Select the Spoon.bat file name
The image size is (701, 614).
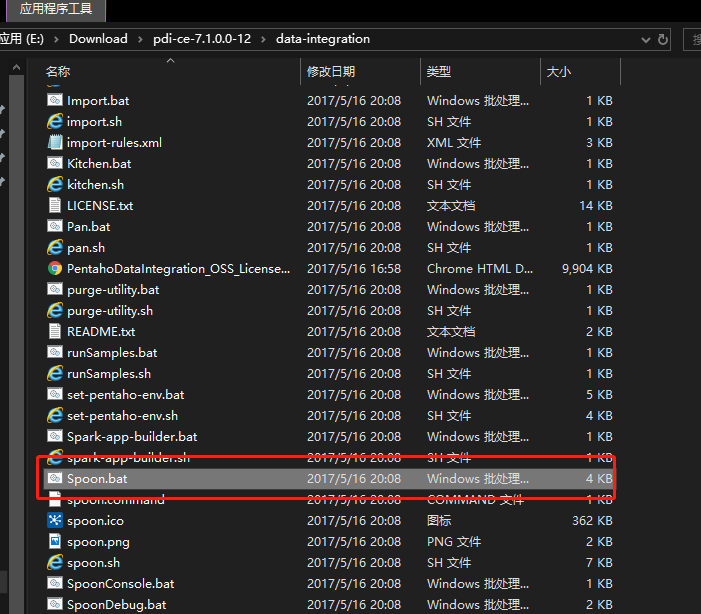coord(97,479)
